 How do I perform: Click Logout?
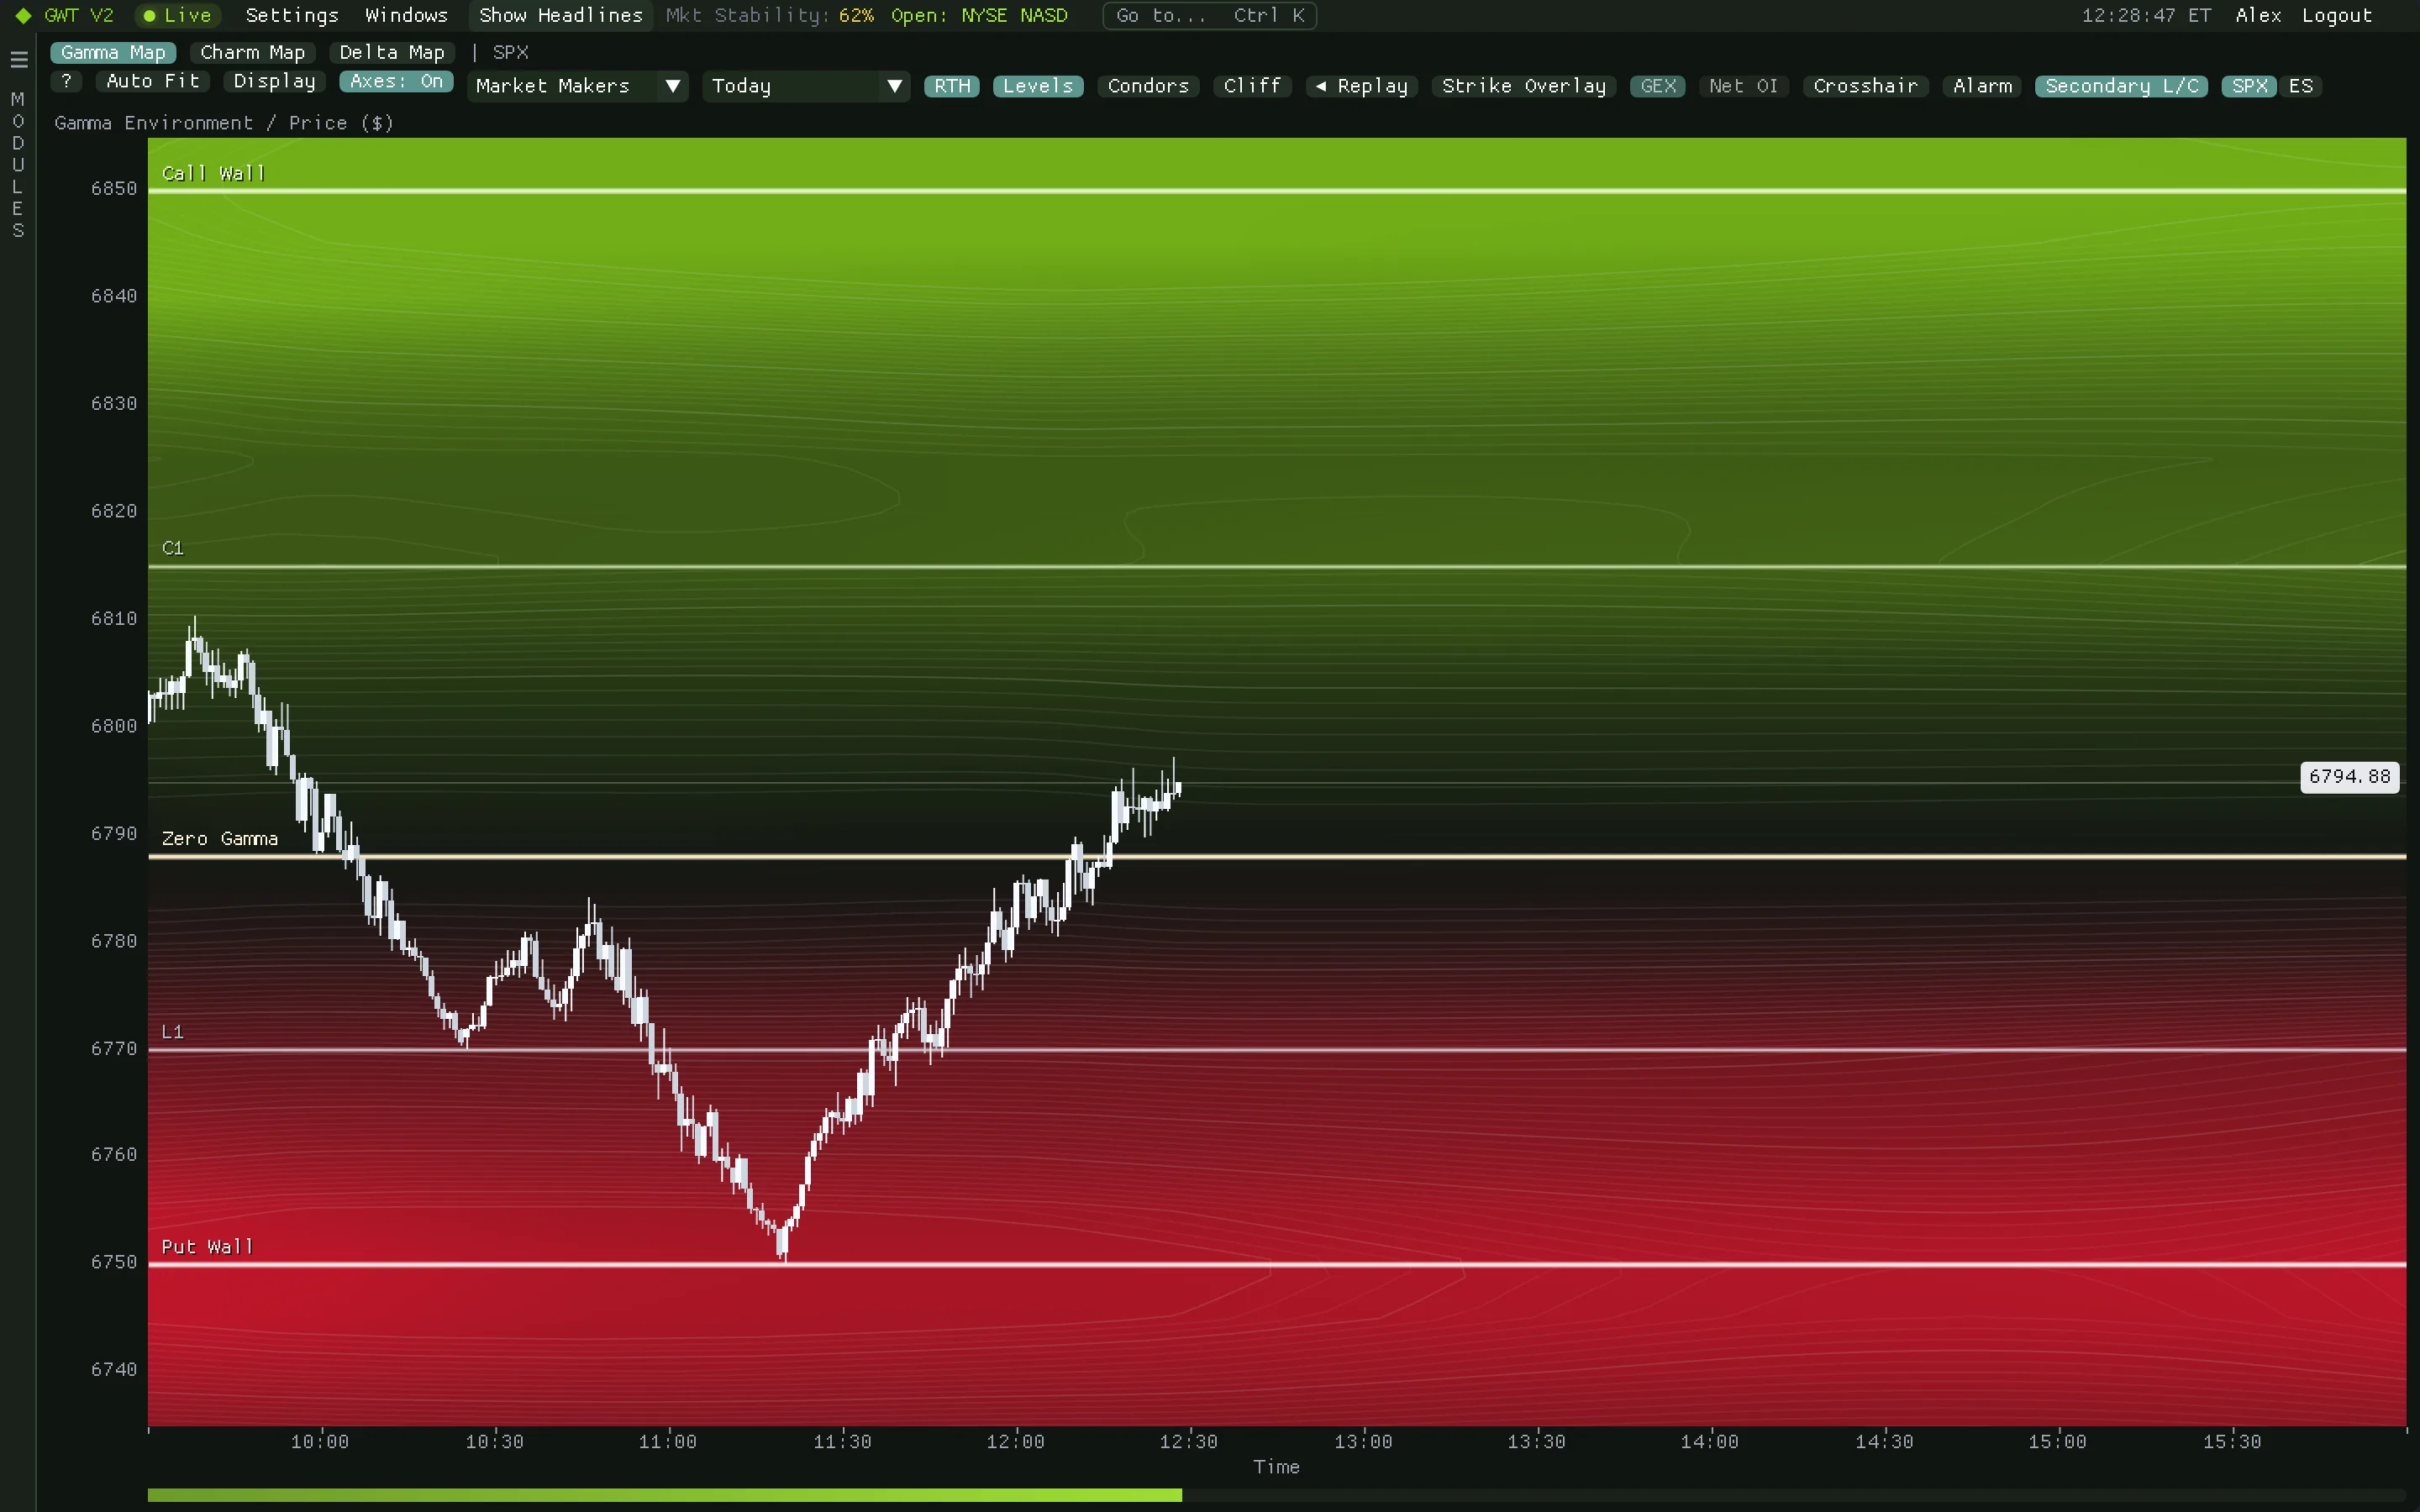[x=2336, y=16]
